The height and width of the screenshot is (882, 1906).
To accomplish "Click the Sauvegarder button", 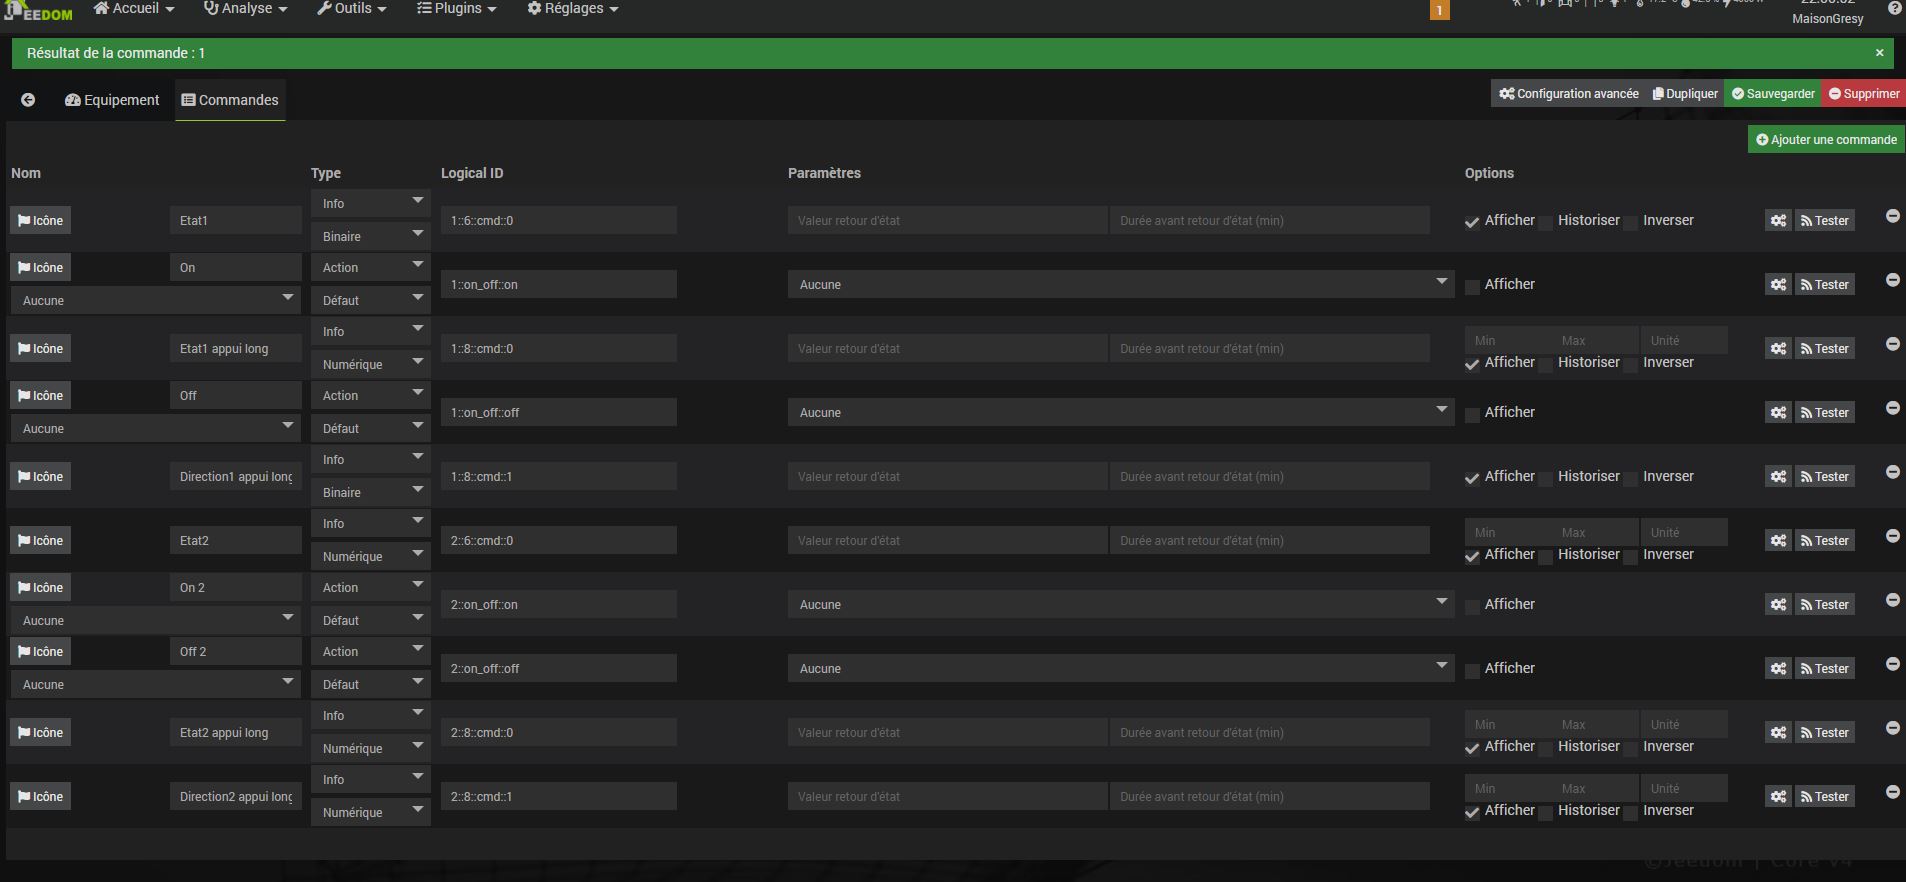I will [1773, 94].
